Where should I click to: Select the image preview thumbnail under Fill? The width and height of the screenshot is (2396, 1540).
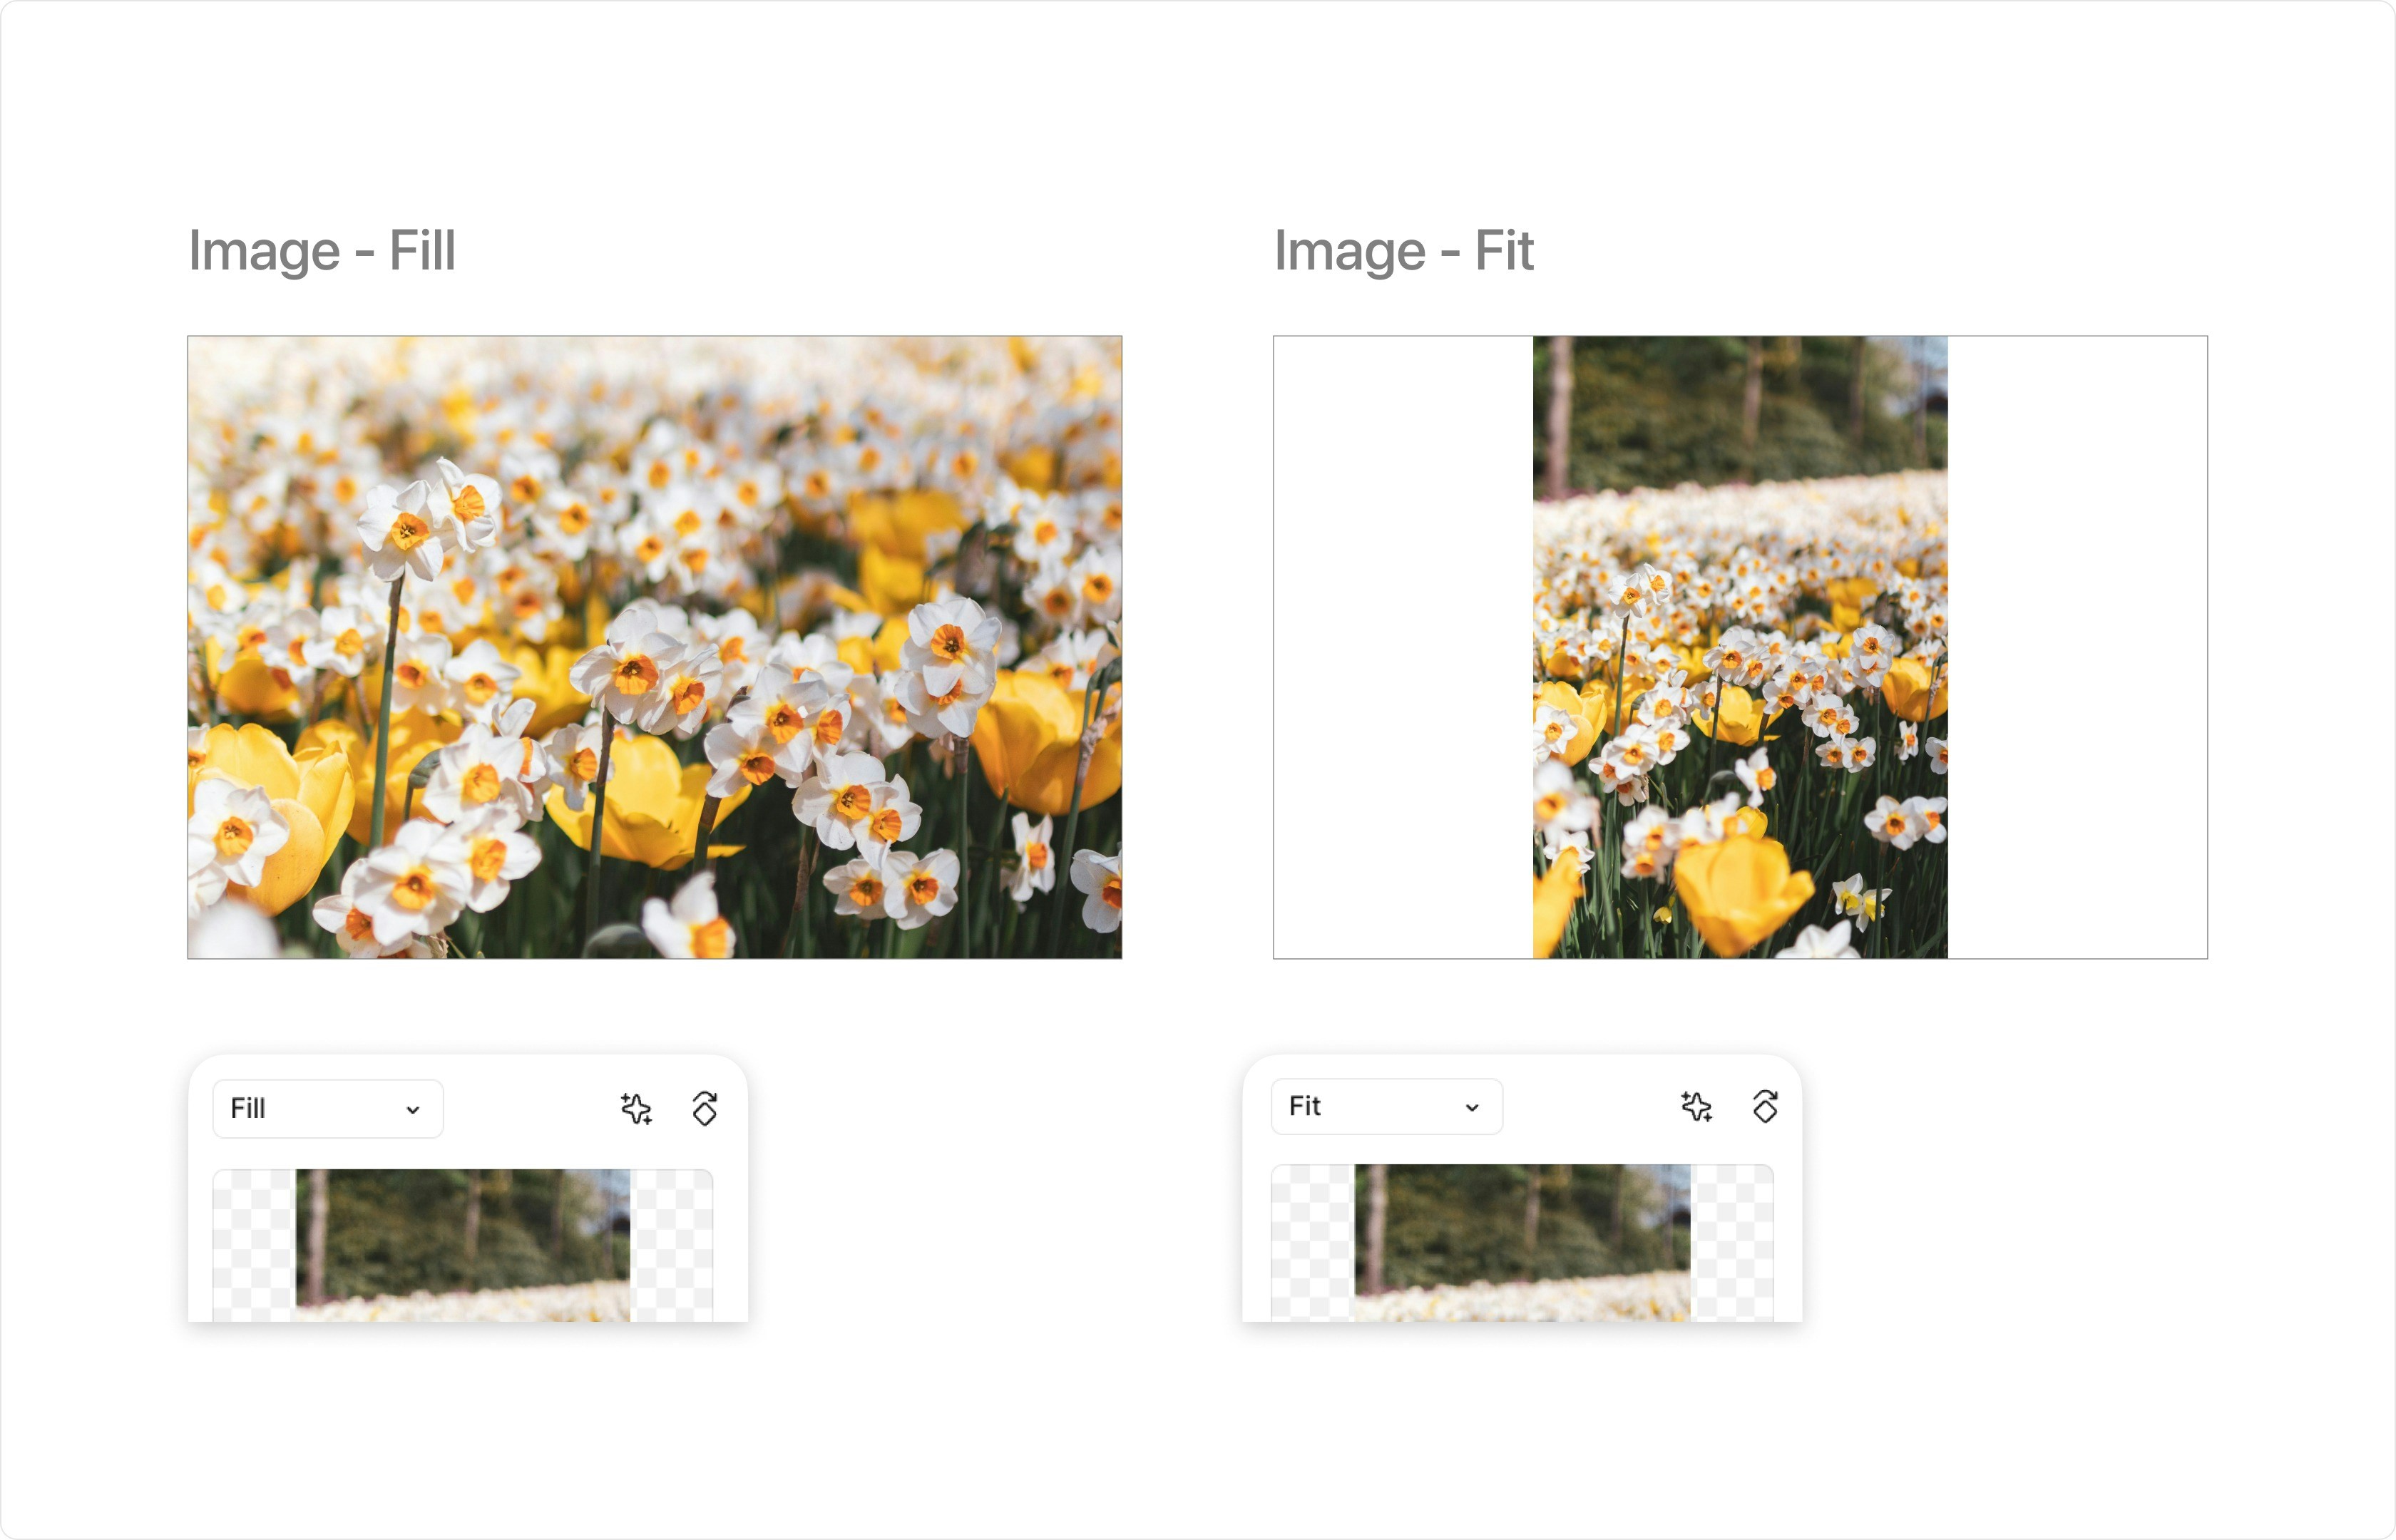pyautogui.click(x=463, y=1244)
